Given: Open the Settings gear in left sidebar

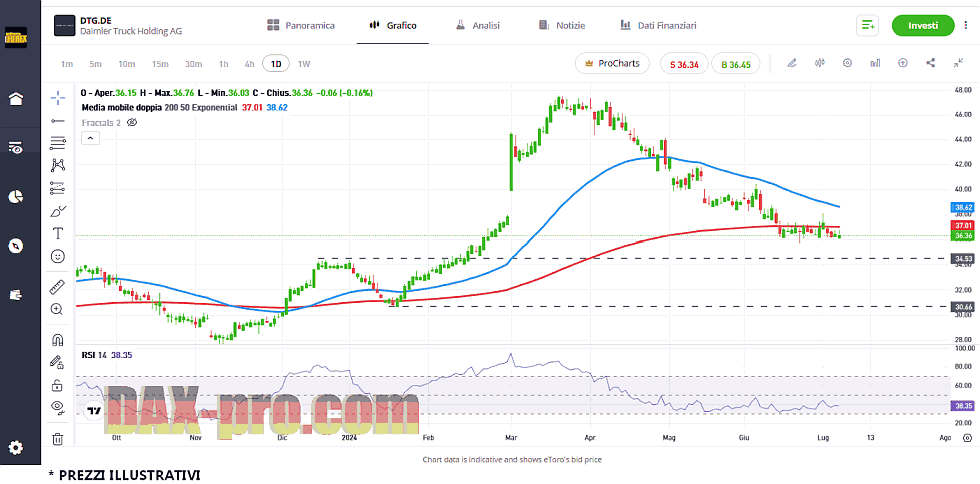Looking at the screenshot, I should click(16, 448).
